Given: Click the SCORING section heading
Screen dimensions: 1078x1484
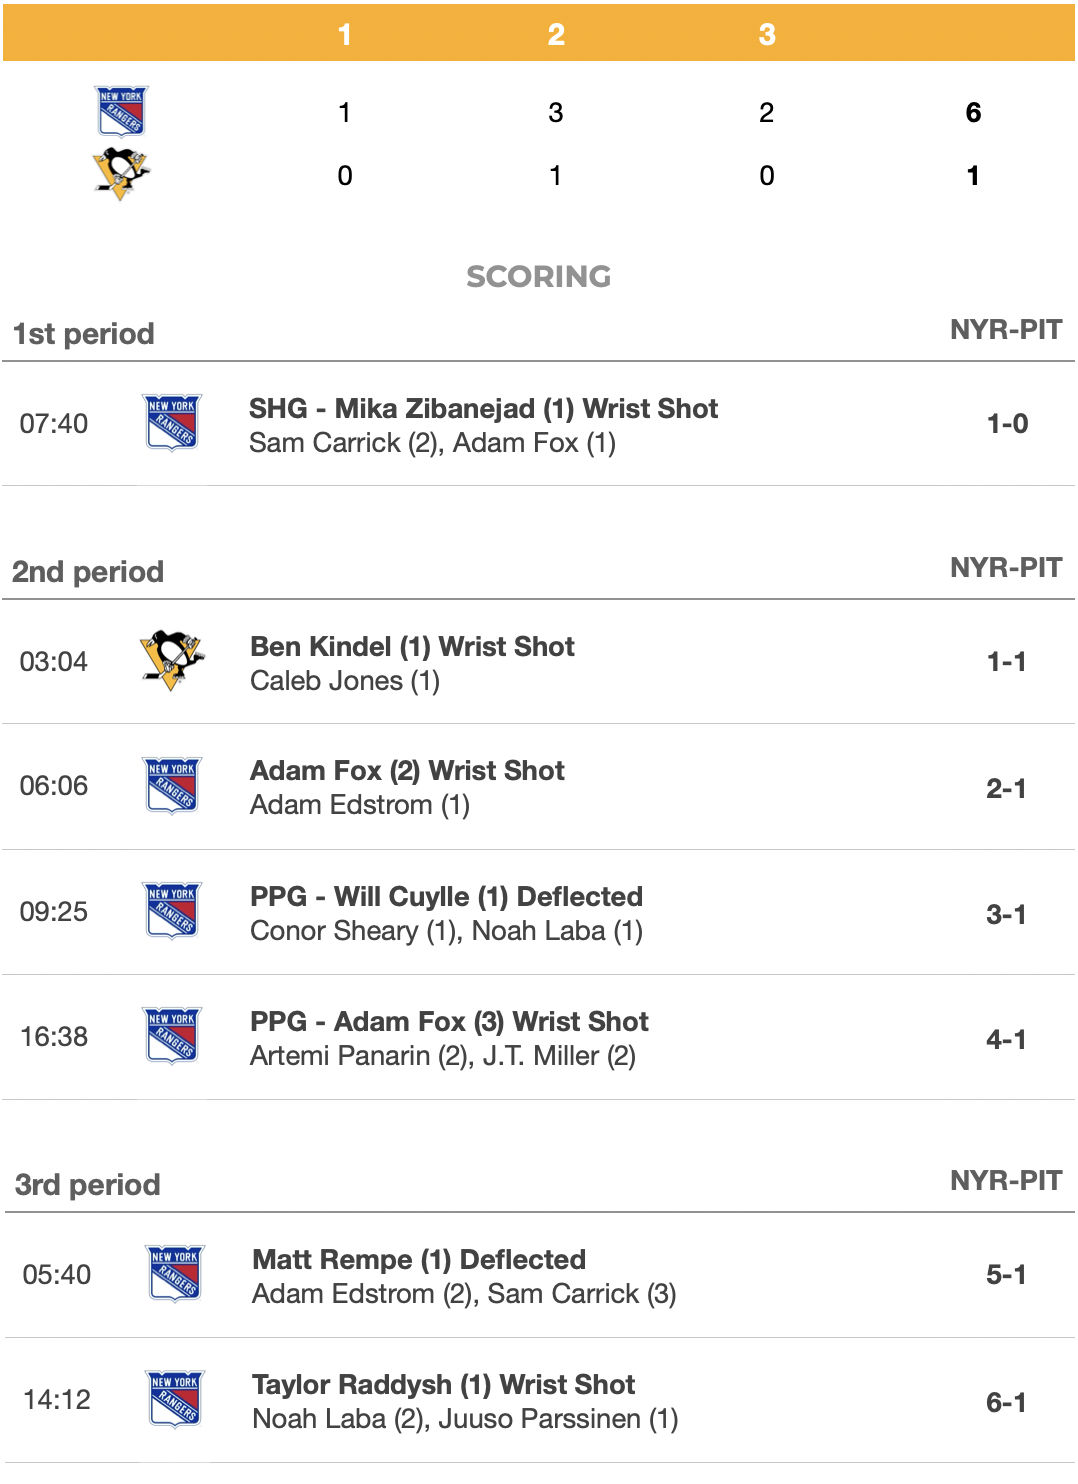Looking at the screenshot, I should coord(538,276).
